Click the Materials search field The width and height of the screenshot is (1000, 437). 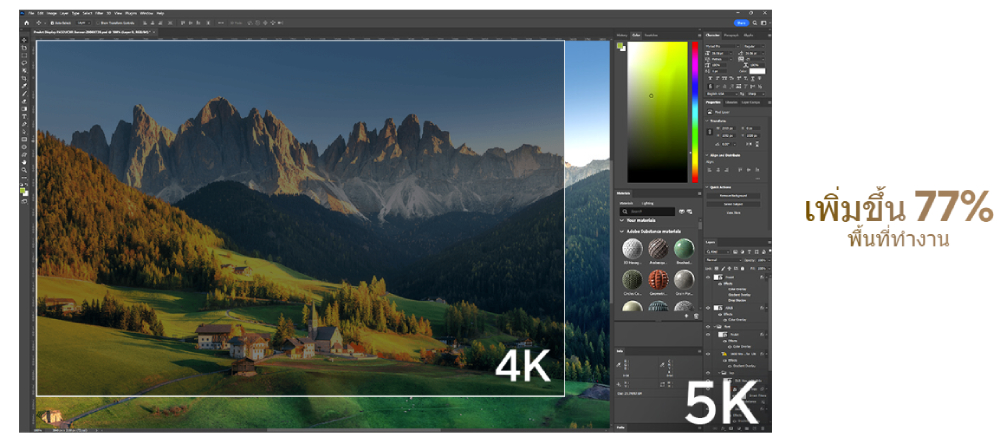[x=647, y=211]
